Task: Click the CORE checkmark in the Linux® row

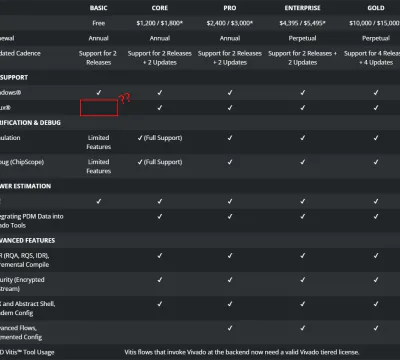Action: pyautogui.click(x=160, y=108)
